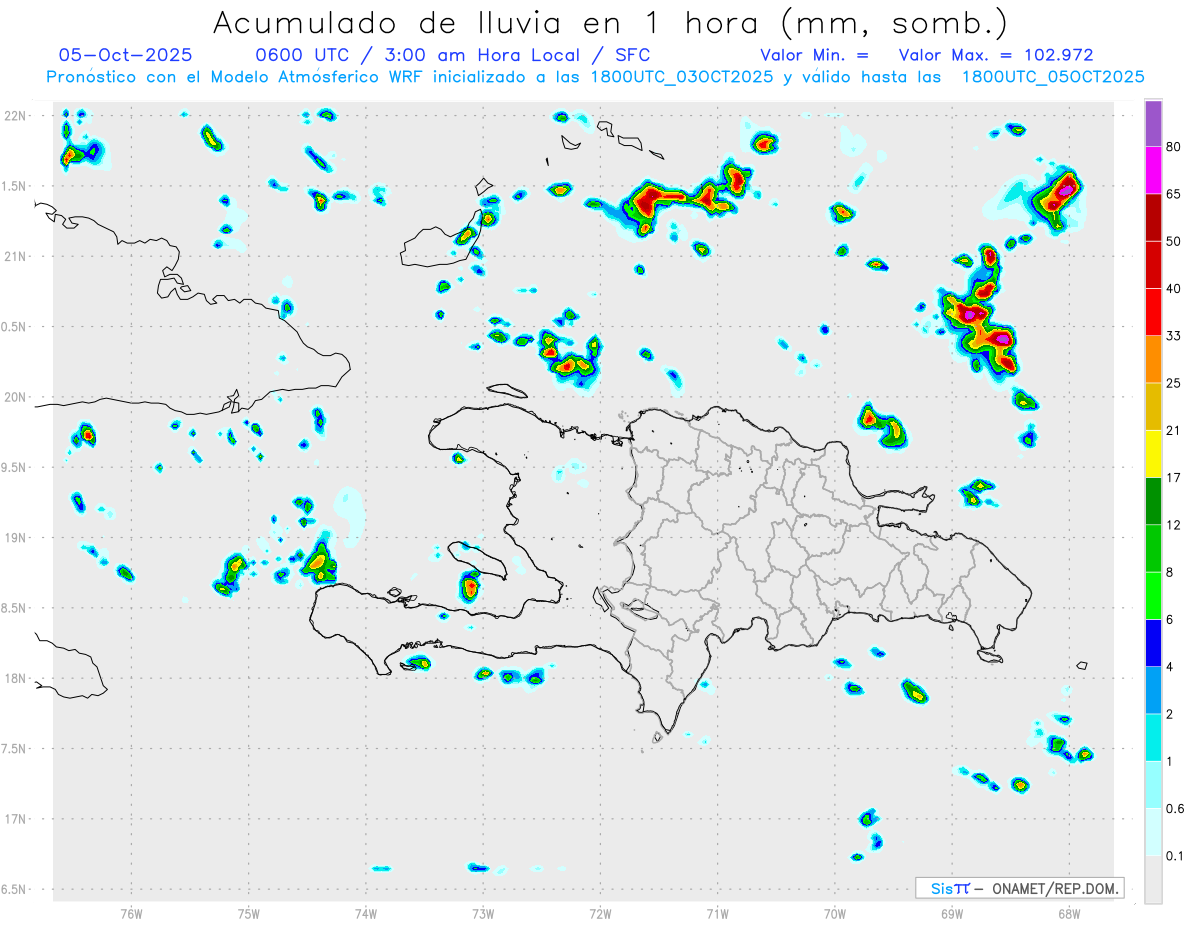Click the 20N latitude axis label
Viewport: 1200px width, 927px height.
(x=15, y=397)
